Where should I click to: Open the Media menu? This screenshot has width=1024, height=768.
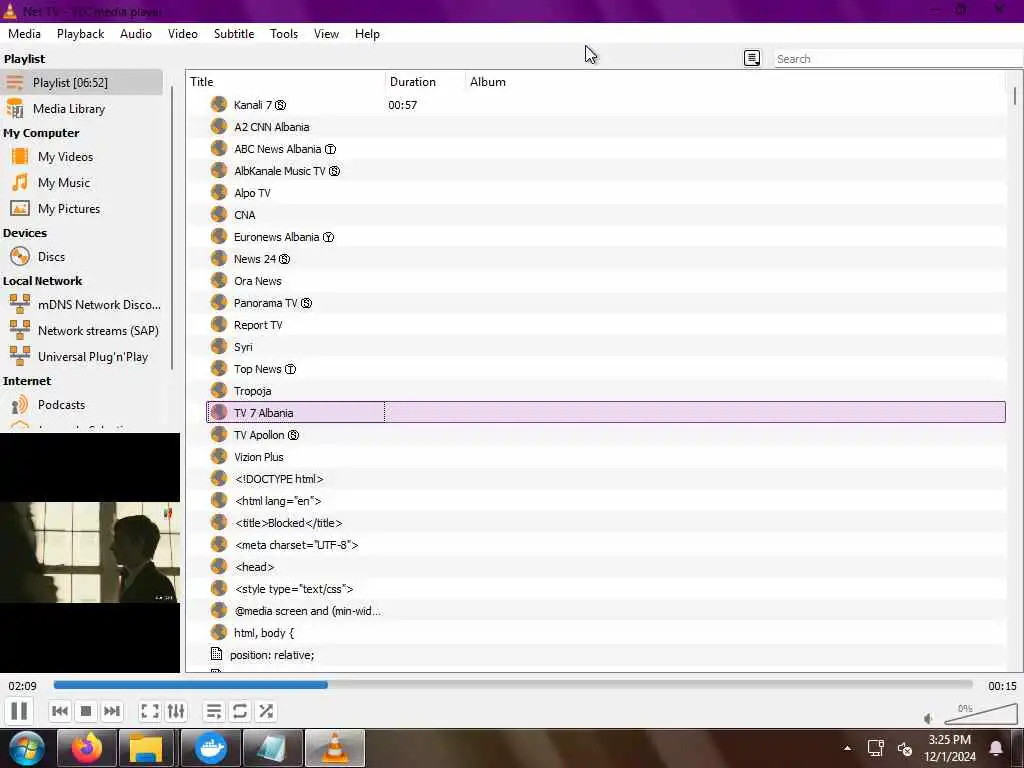(x=24, y=34)
